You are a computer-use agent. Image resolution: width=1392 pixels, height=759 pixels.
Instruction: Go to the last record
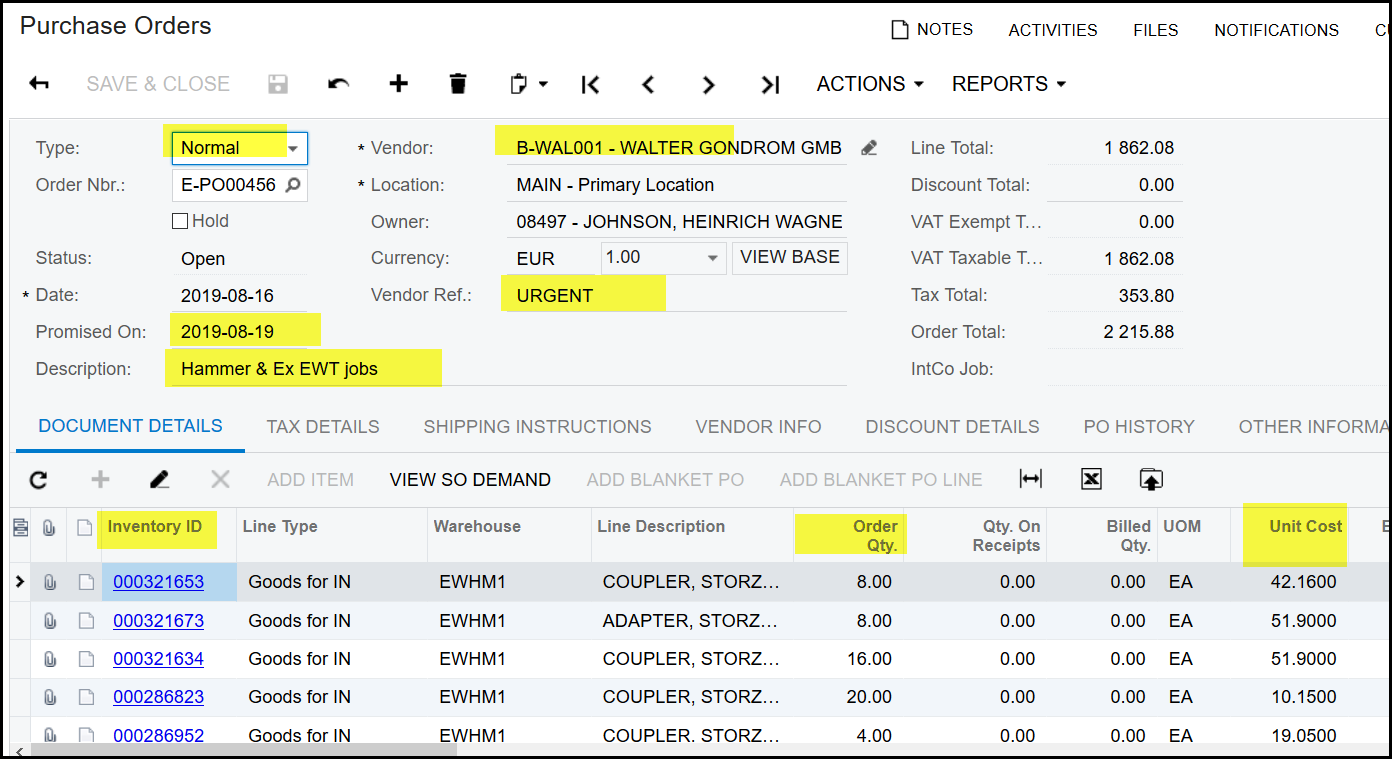click(769, 85)
